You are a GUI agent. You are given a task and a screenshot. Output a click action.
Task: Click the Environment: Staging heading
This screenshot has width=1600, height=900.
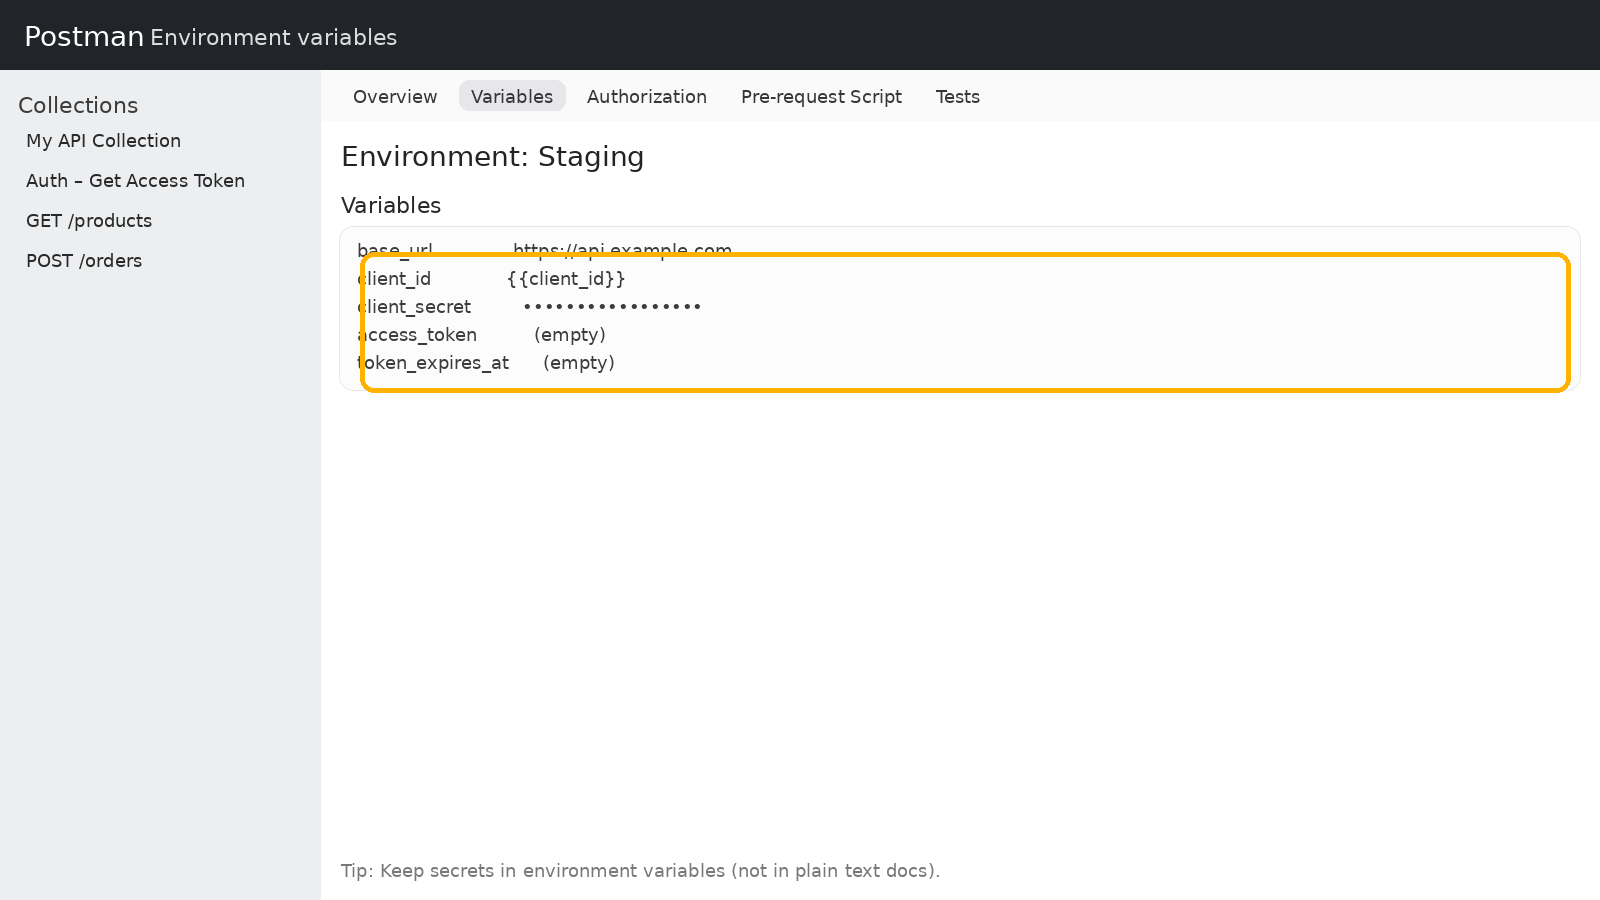(x=492, y=157)
